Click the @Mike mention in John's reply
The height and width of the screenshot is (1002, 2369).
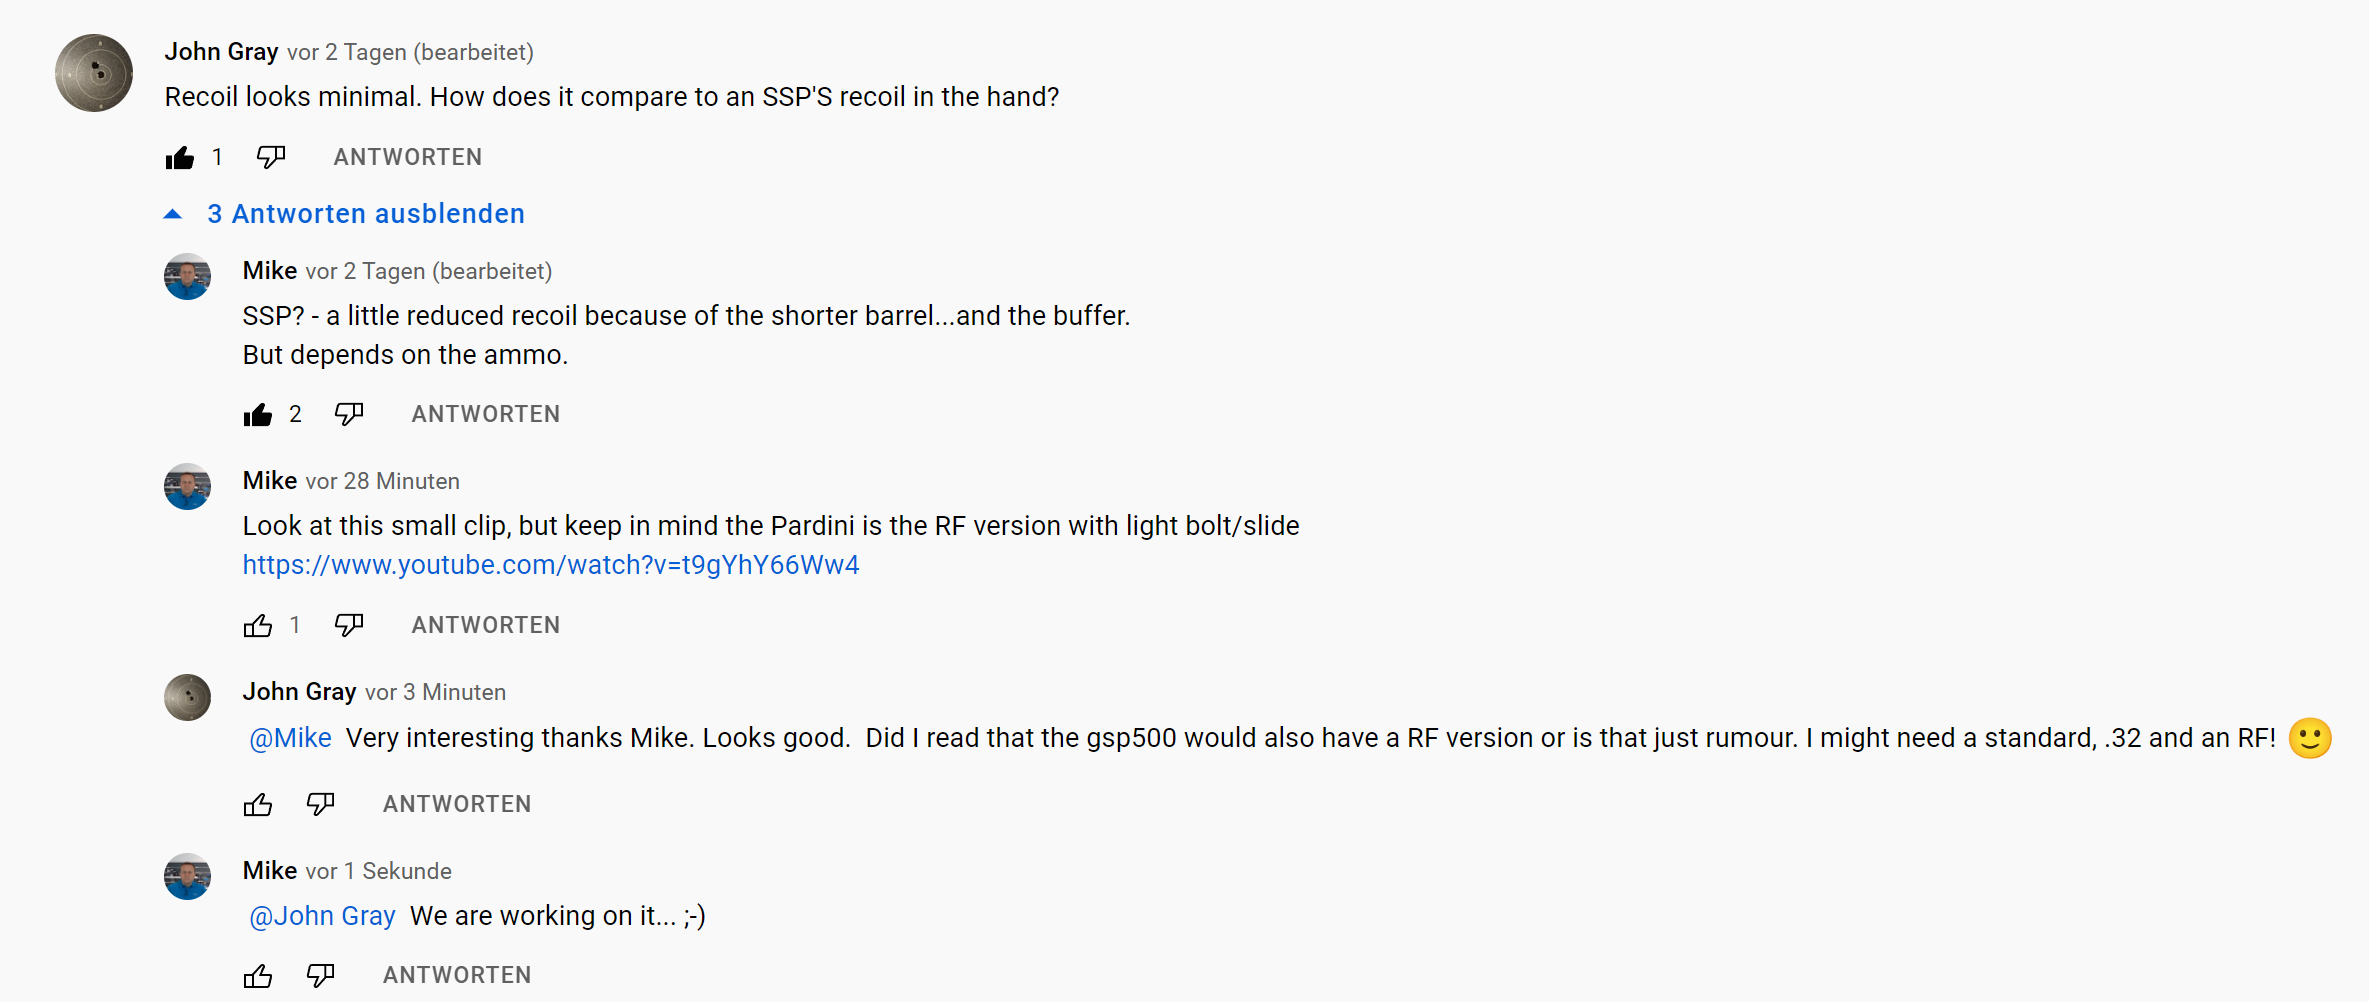290,738
